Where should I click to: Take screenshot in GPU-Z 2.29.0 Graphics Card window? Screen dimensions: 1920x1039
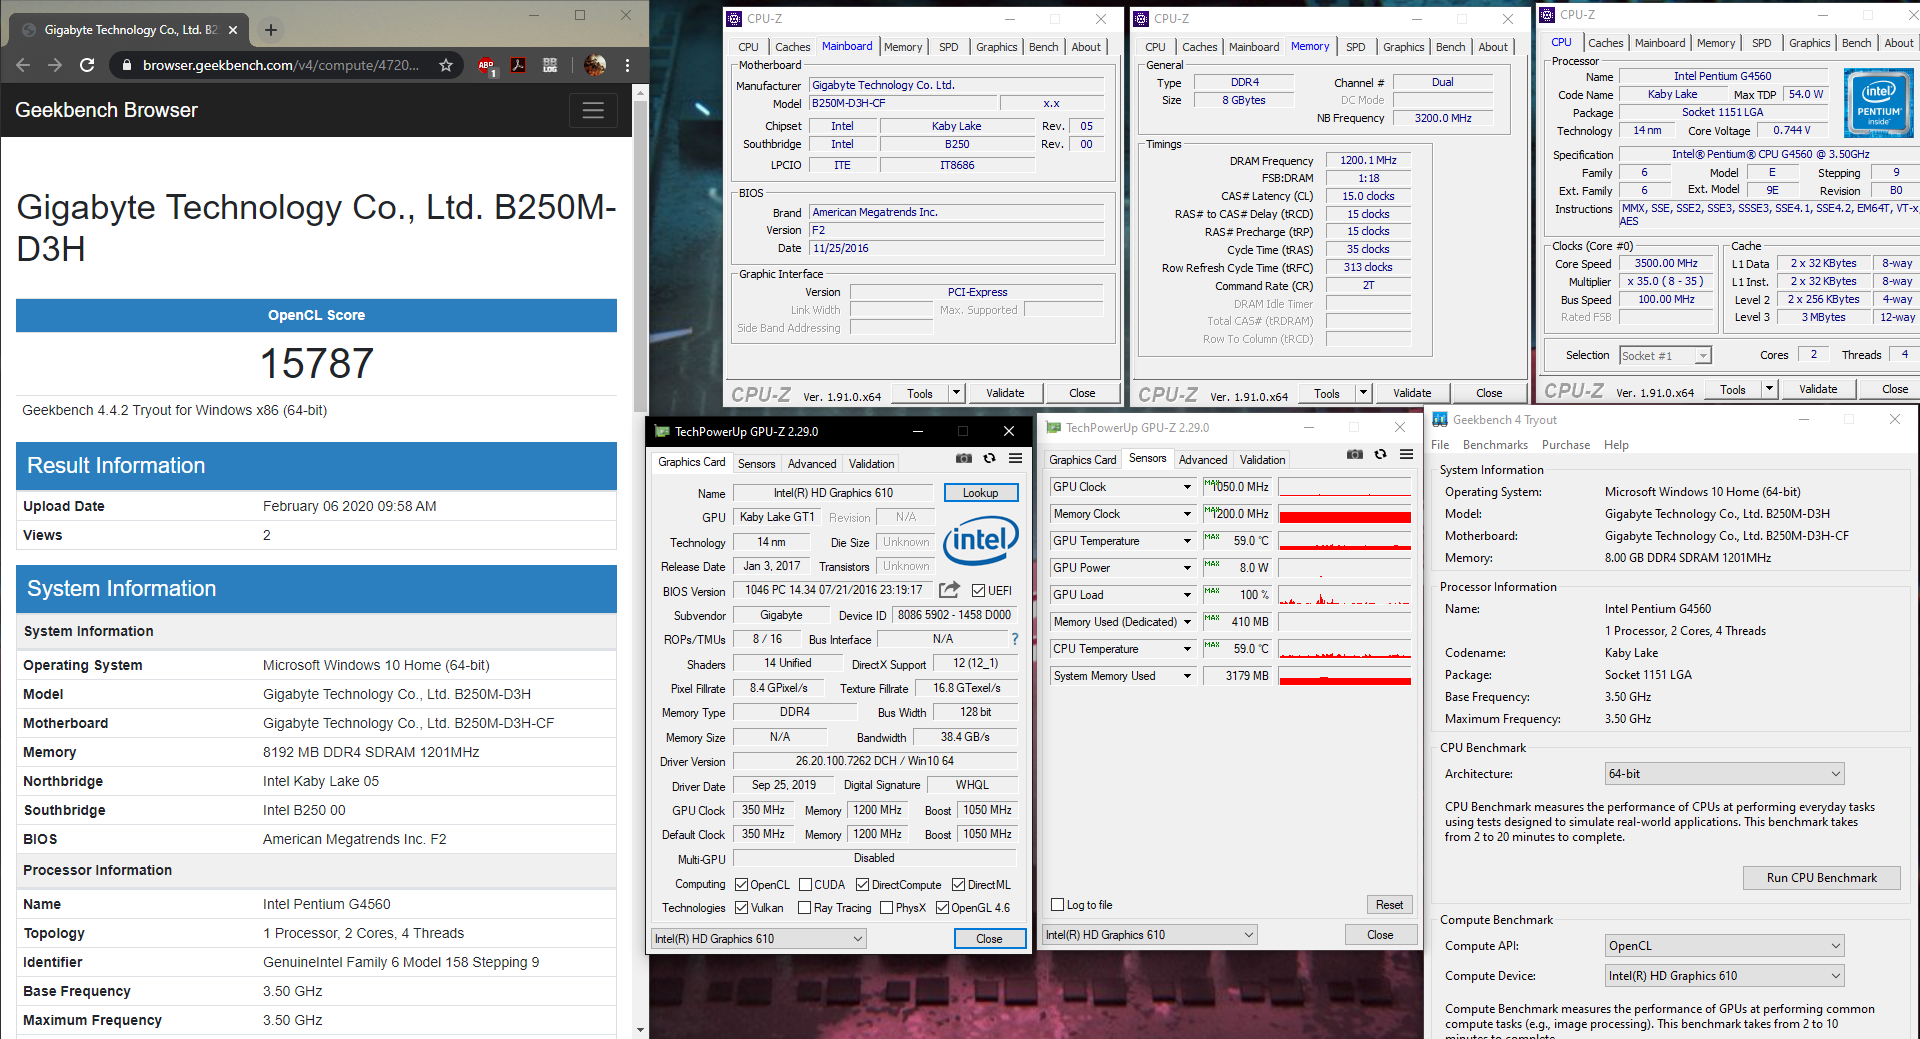point(963,458)
